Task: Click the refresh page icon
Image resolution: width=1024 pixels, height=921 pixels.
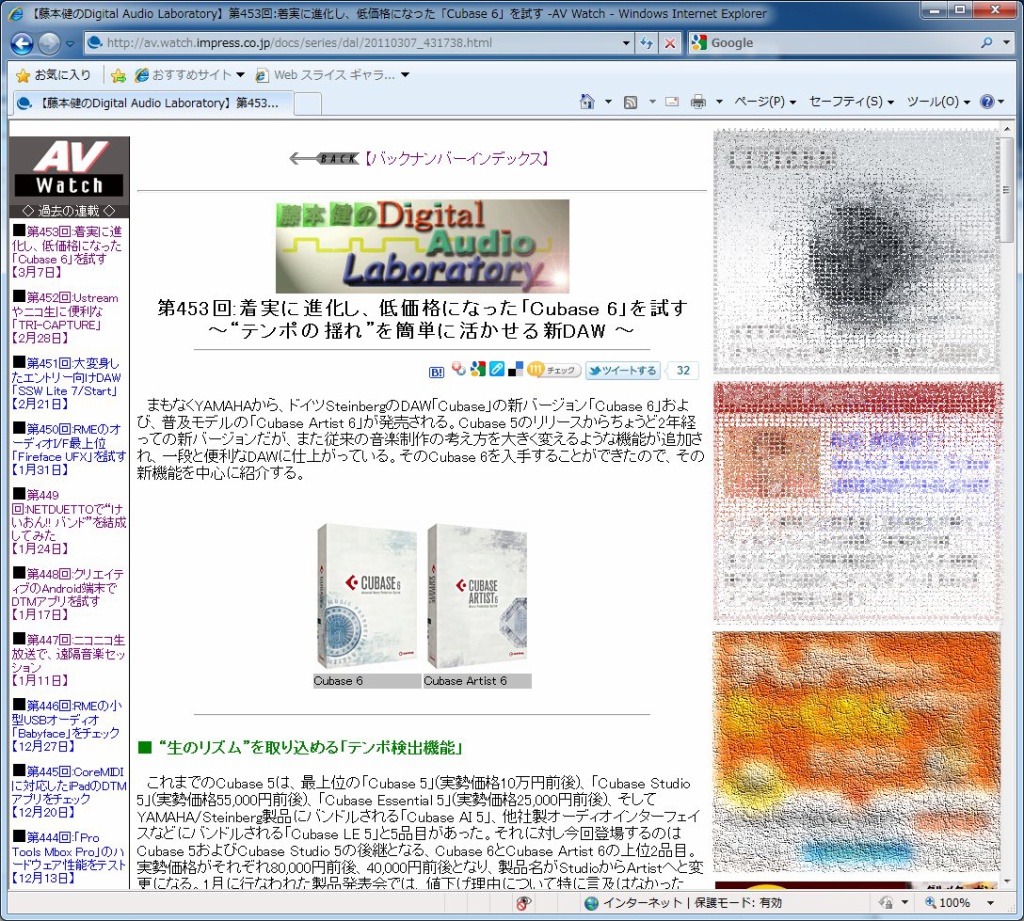Action: point(646,43)
